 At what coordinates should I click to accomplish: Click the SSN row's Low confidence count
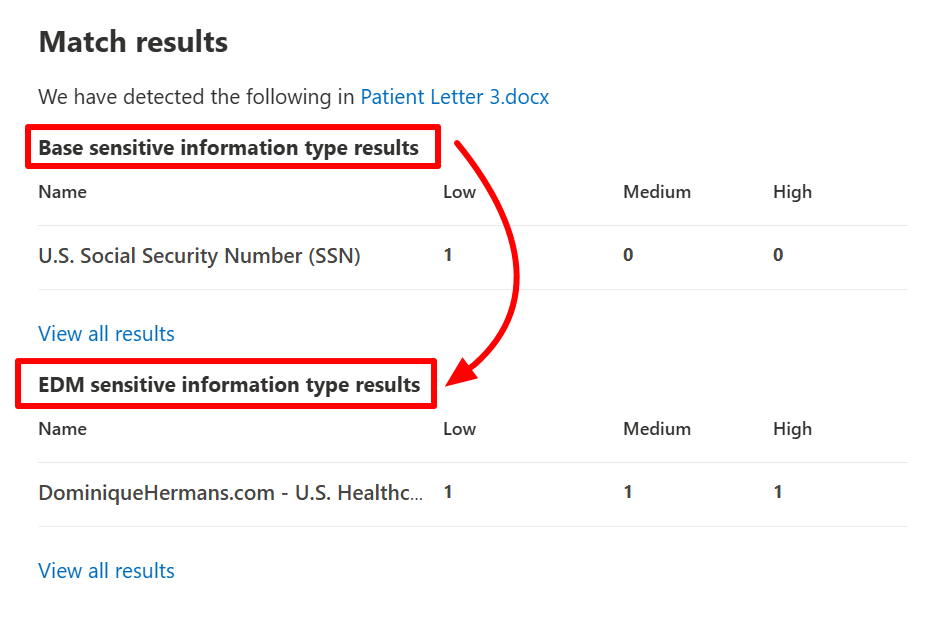tap(448, 255)
